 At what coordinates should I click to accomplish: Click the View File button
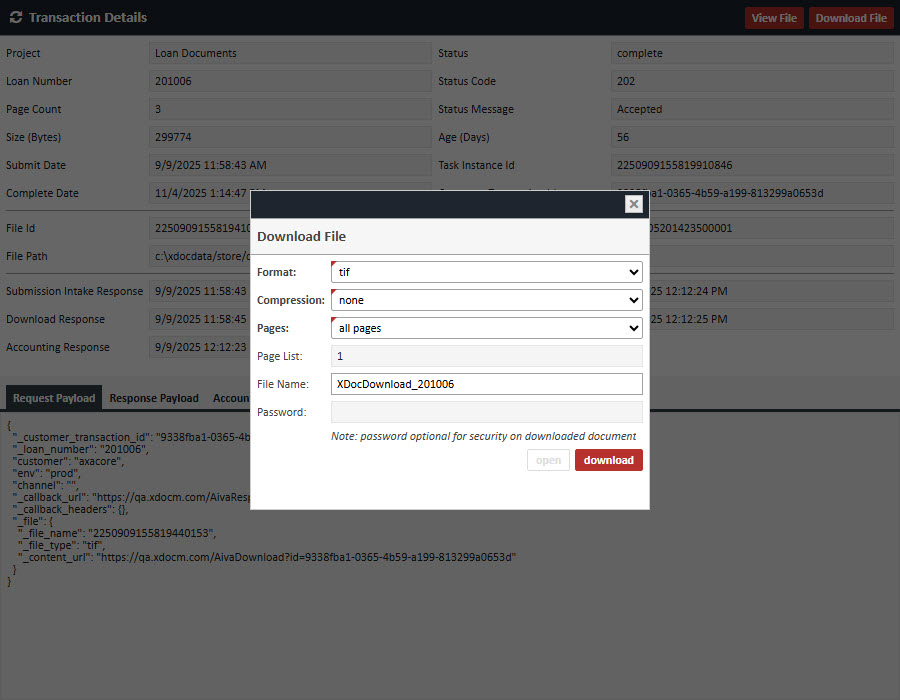click(773, 18)
